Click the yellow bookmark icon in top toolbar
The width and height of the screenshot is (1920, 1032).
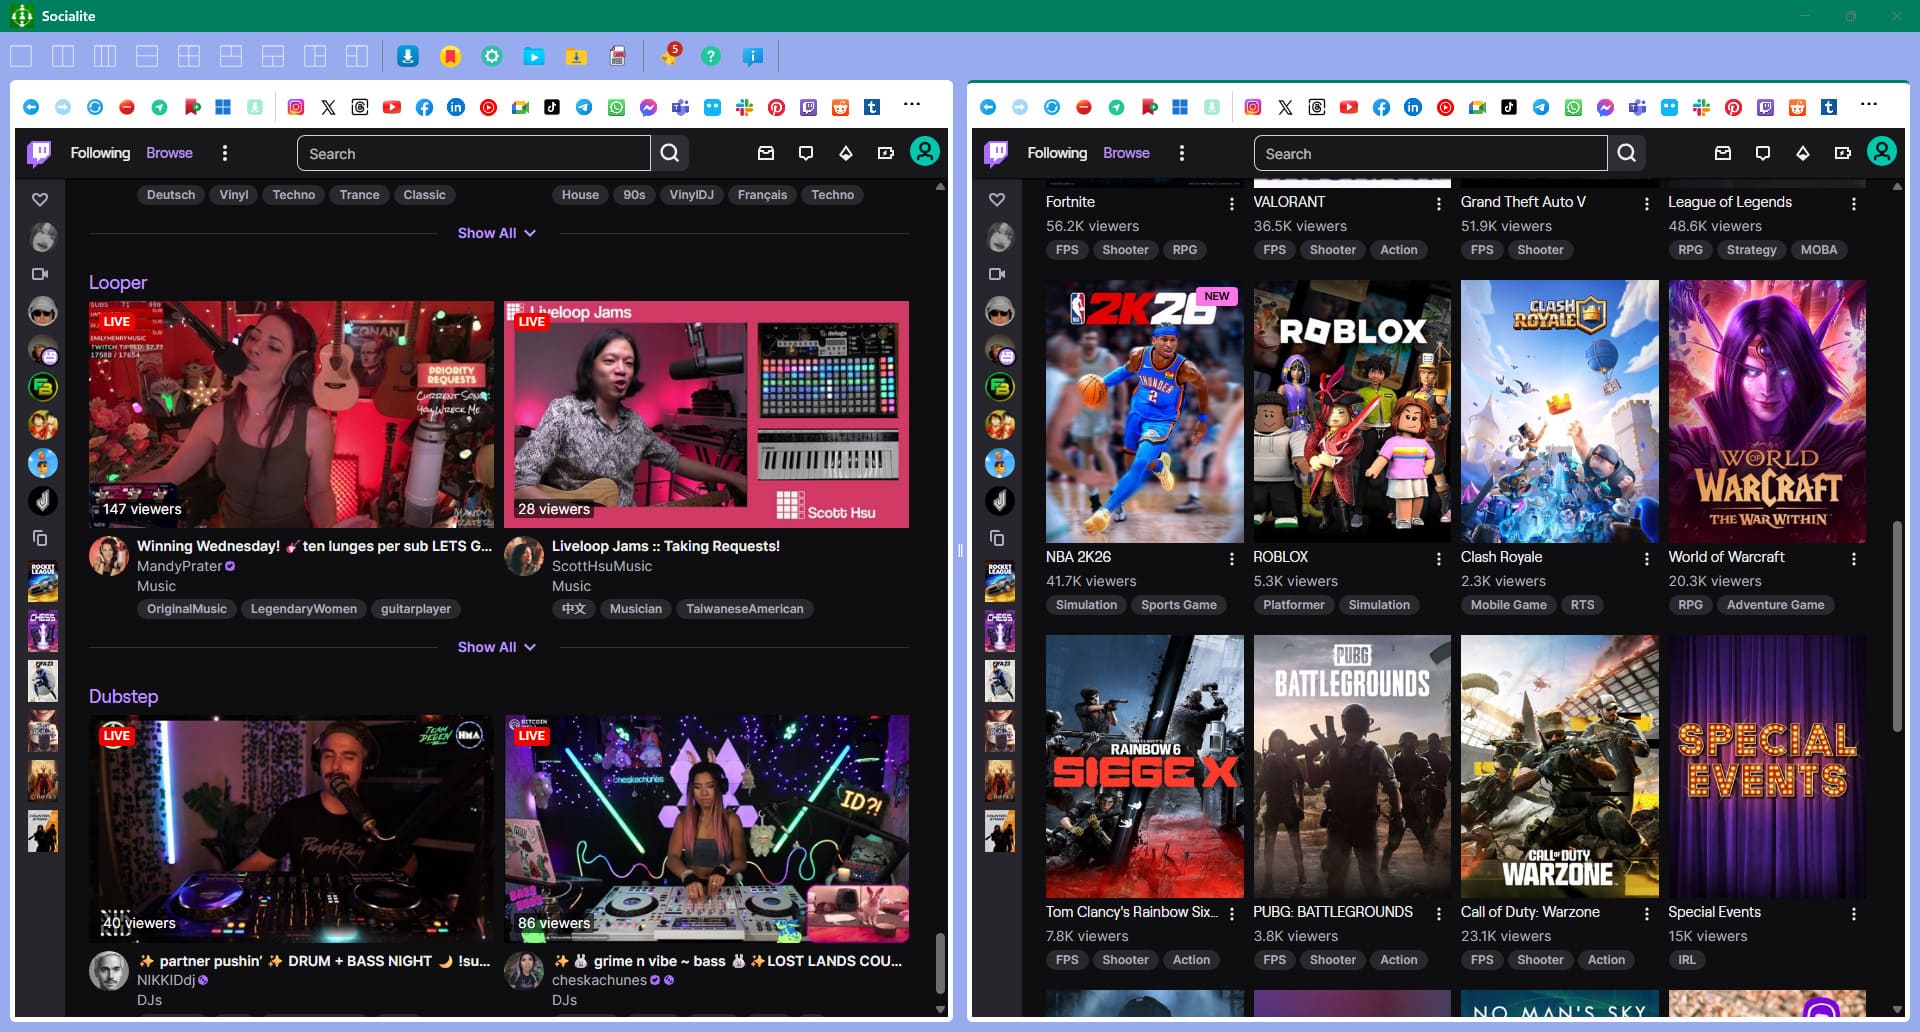tap(450, 56)
